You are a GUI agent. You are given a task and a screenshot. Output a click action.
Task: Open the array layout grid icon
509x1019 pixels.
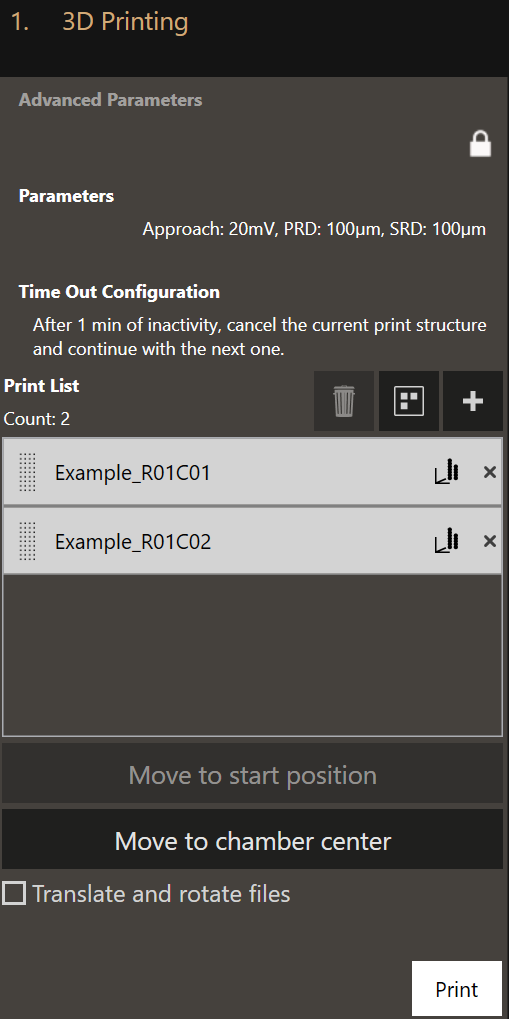click(x=409, y=401)
